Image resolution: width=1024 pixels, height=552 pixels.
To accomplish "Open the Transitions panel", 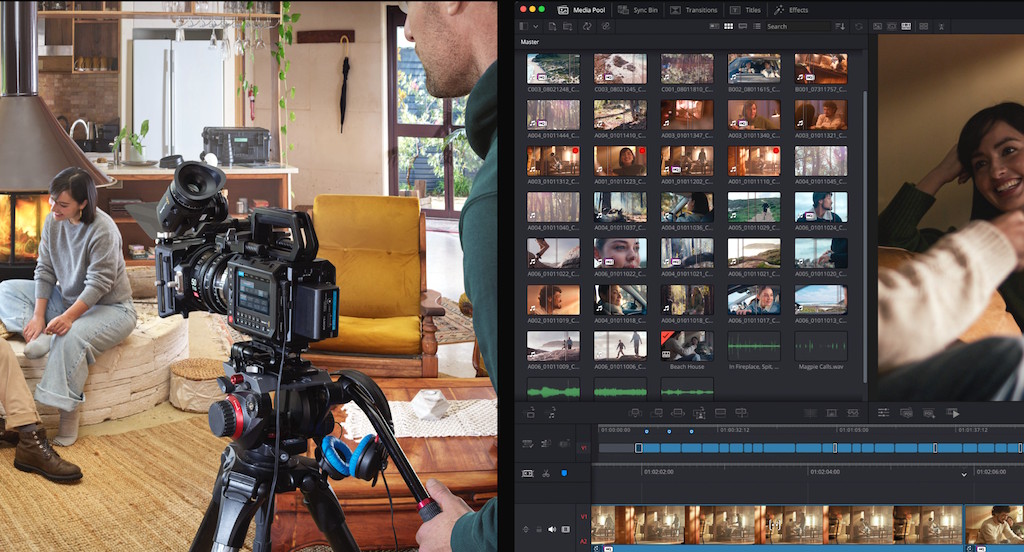I will pos(694,10).
